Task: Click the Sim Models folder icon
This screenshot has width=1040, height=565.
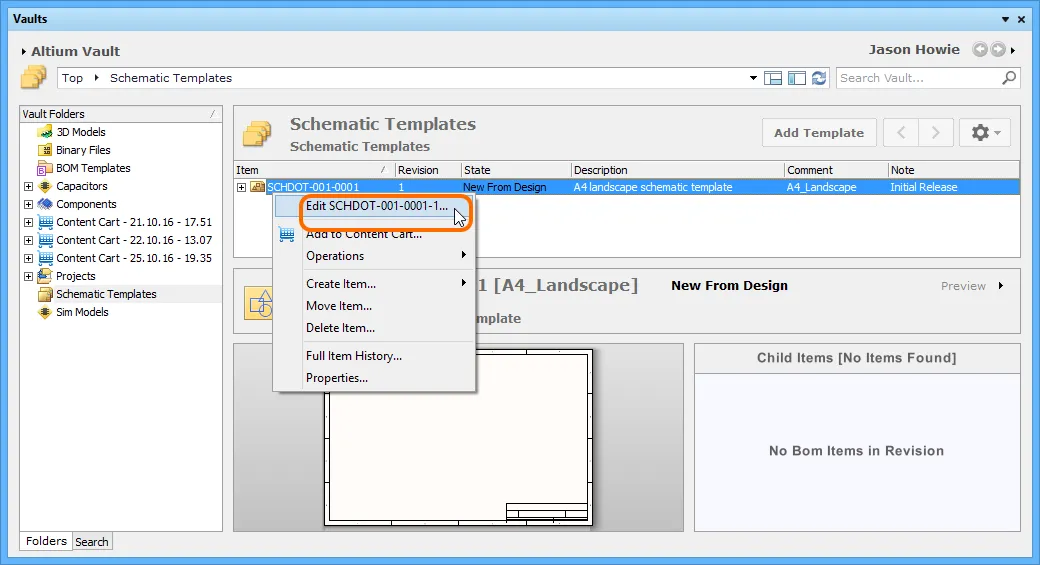Action: (45, 312)
